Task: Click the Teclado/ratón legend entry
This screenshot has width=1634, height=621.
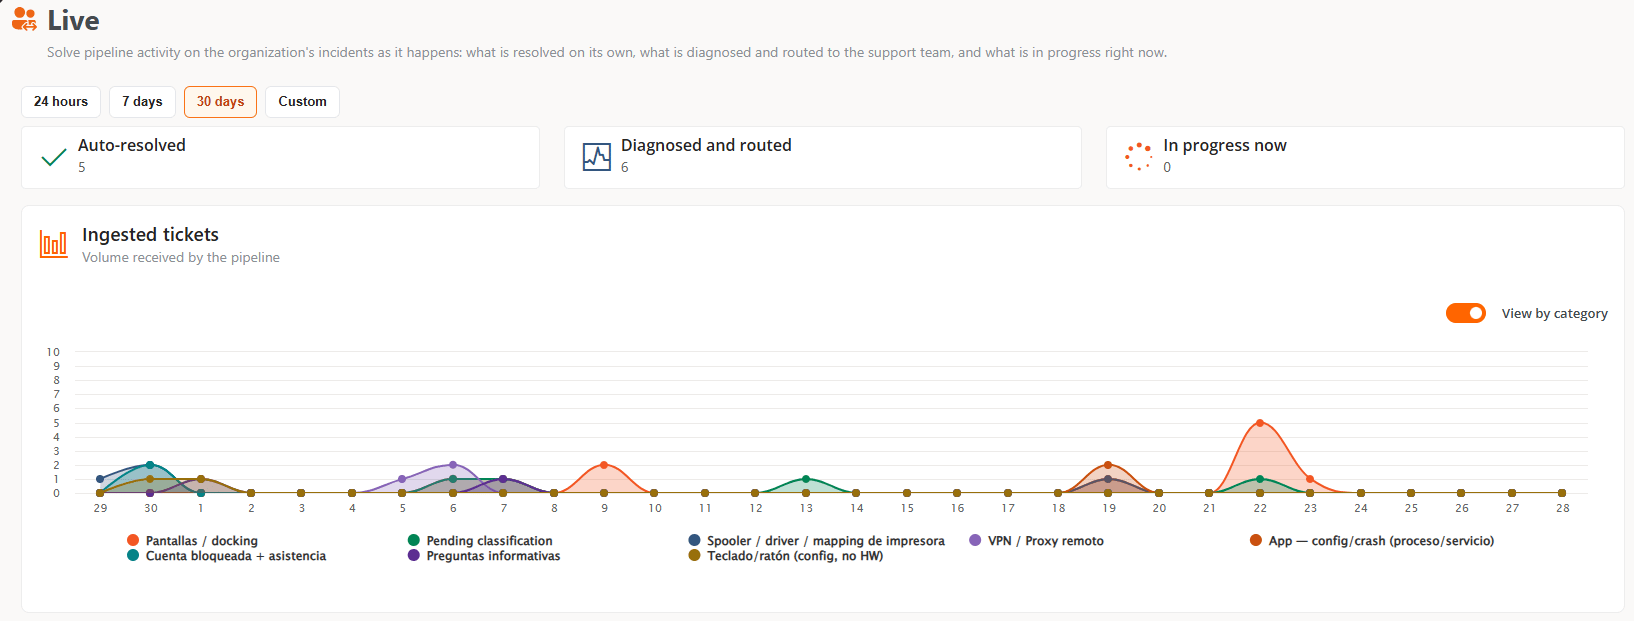Action: click(786, 556)
